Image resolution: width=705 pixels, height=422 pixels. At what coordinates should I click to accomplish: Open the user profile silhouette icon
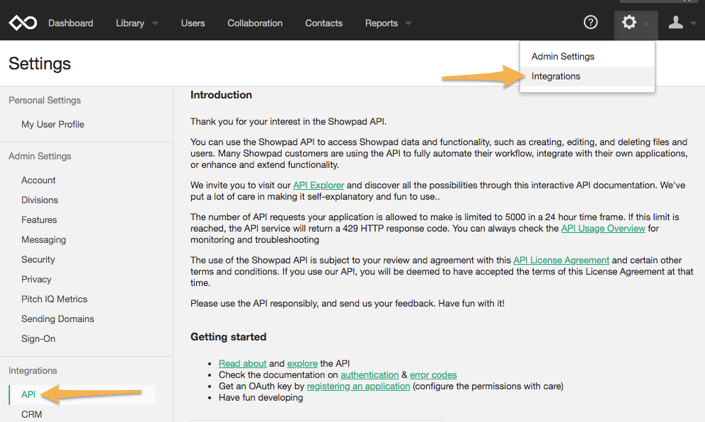point(675,22)
